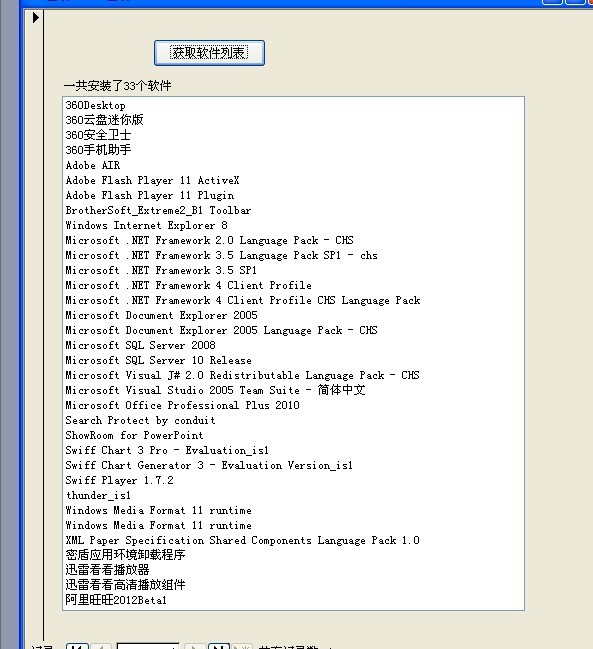
Task: Click the 一共安装了33个软件 count label
Action: [x=118, y=86]
